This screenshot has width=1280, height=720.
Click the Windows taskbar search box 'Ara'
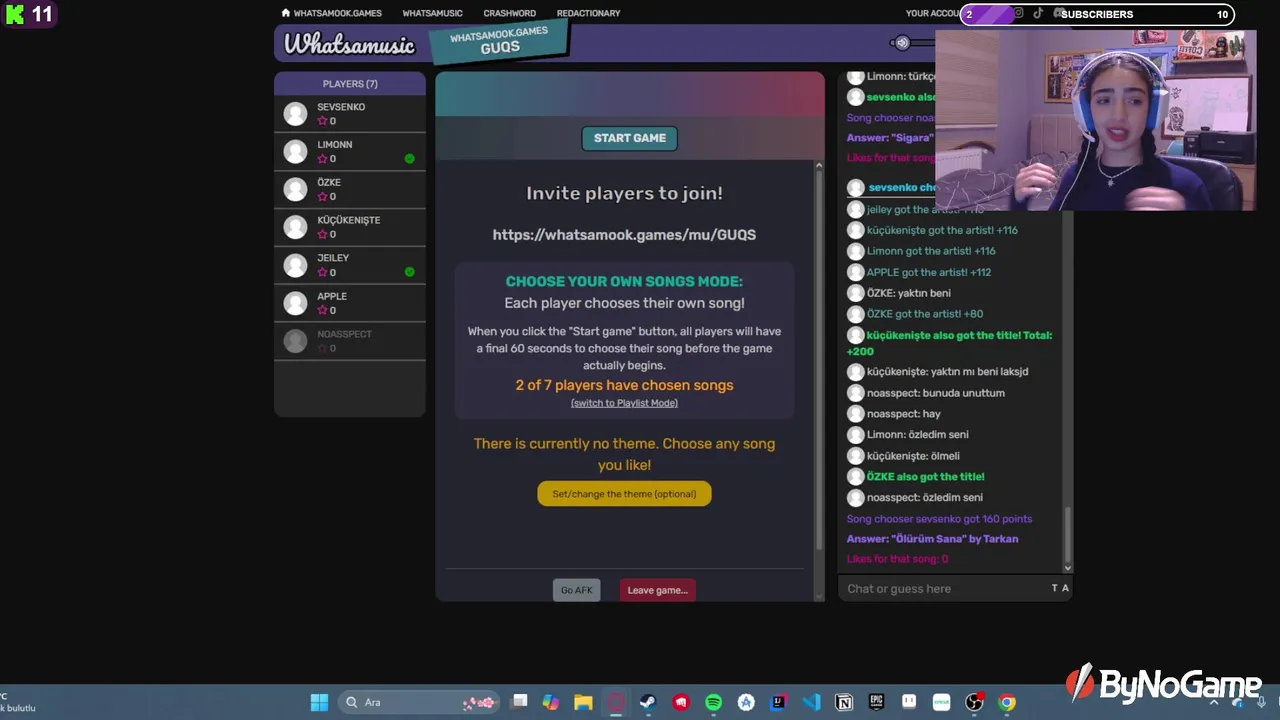pyautogui.click(x=420, y=702)
